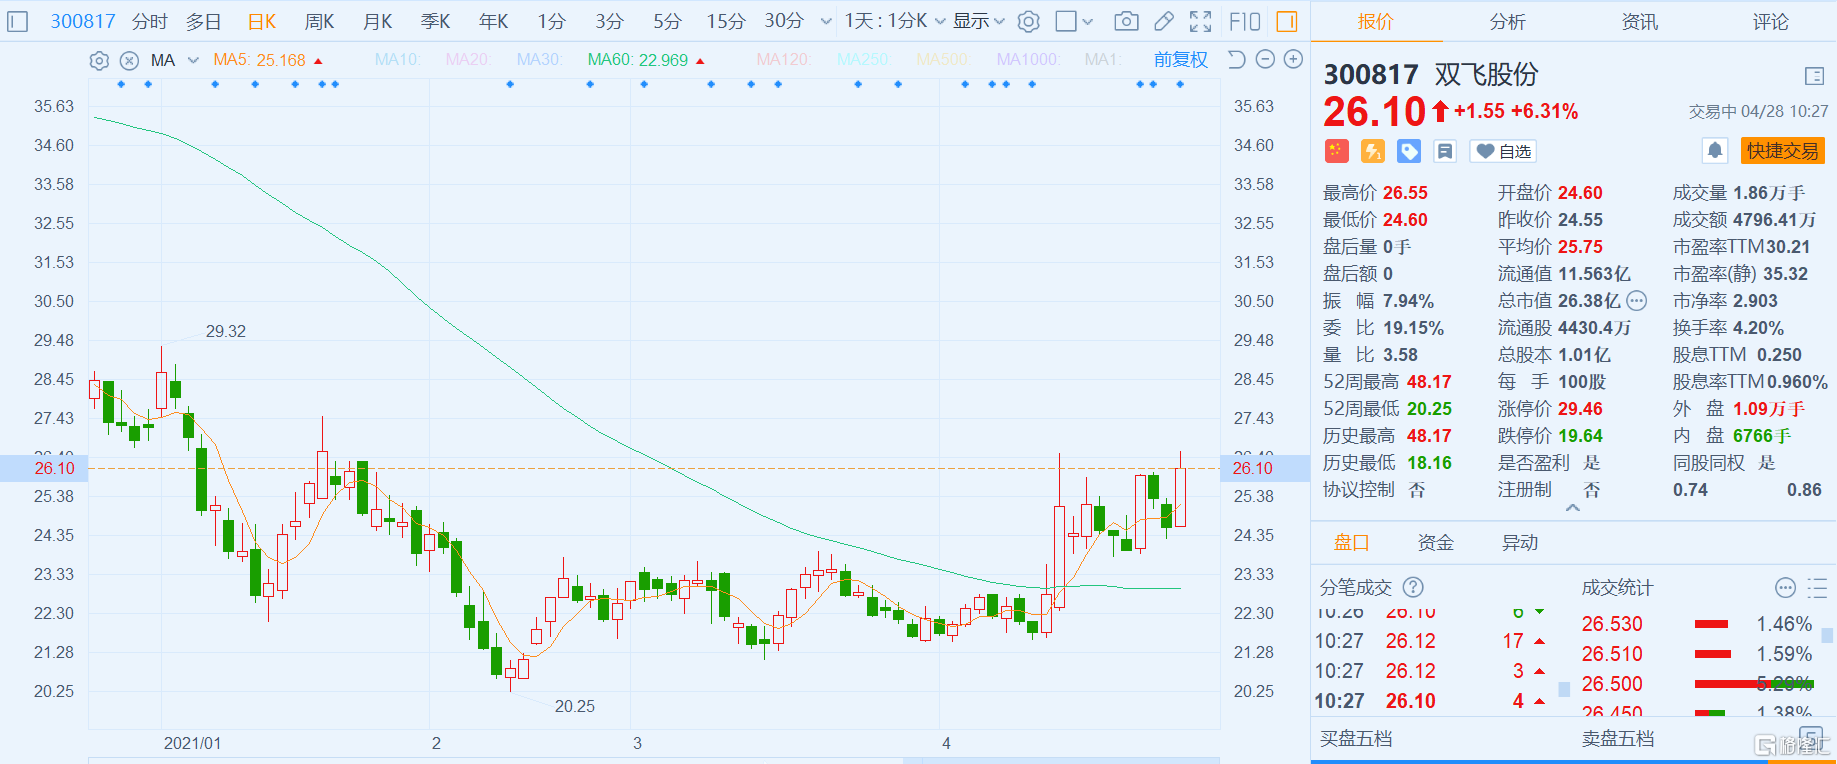Open the 评论 tab

pos(1771,21)
